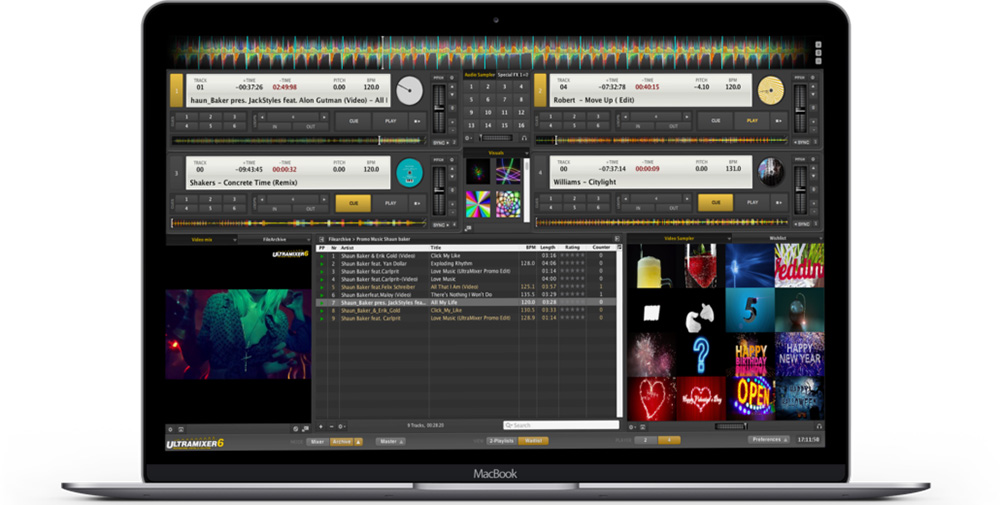The width and height of the screenshot is (1000, 505).
Task: Select the neon OPEN video sample
Action: click(751, 397)
